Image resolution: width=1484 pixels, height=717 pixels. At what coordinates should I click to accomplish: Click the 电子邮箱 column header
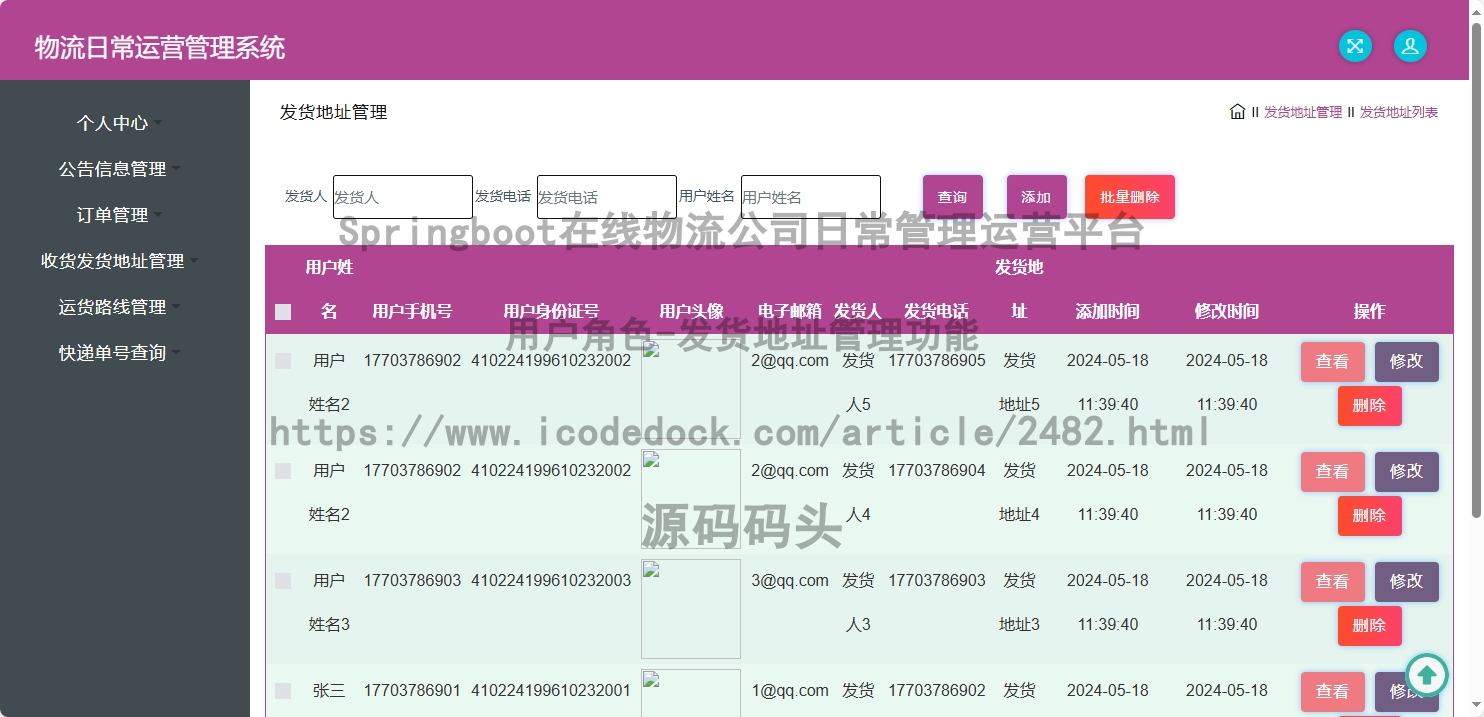coord(790,311)
